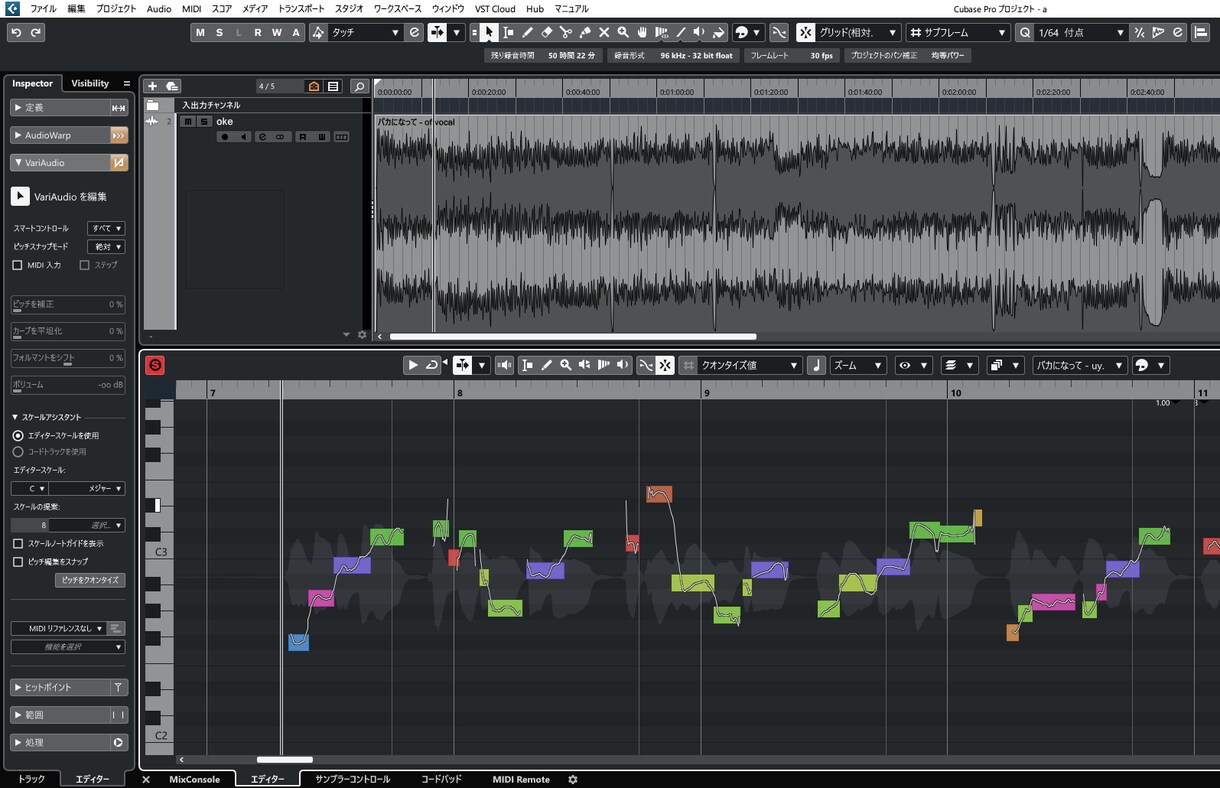Select the Draw pencil tool in the lower editor toolbar
Image resolution: width=1220 pixels, height=788 pixels.
tap(547, 365)
